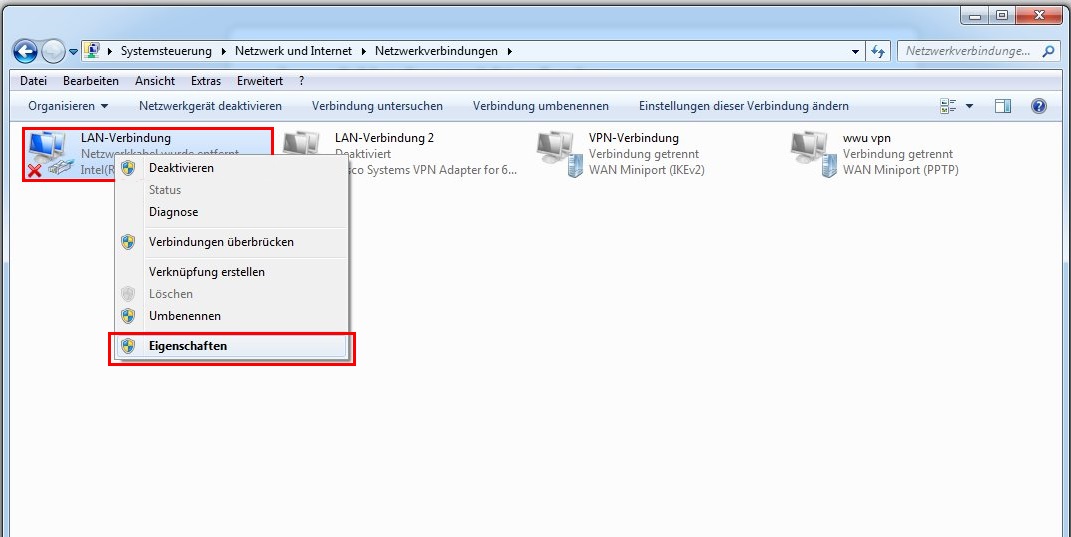Open the Extras menu
The width and height of the screenshot is (1071, 537).
[206, 81]
